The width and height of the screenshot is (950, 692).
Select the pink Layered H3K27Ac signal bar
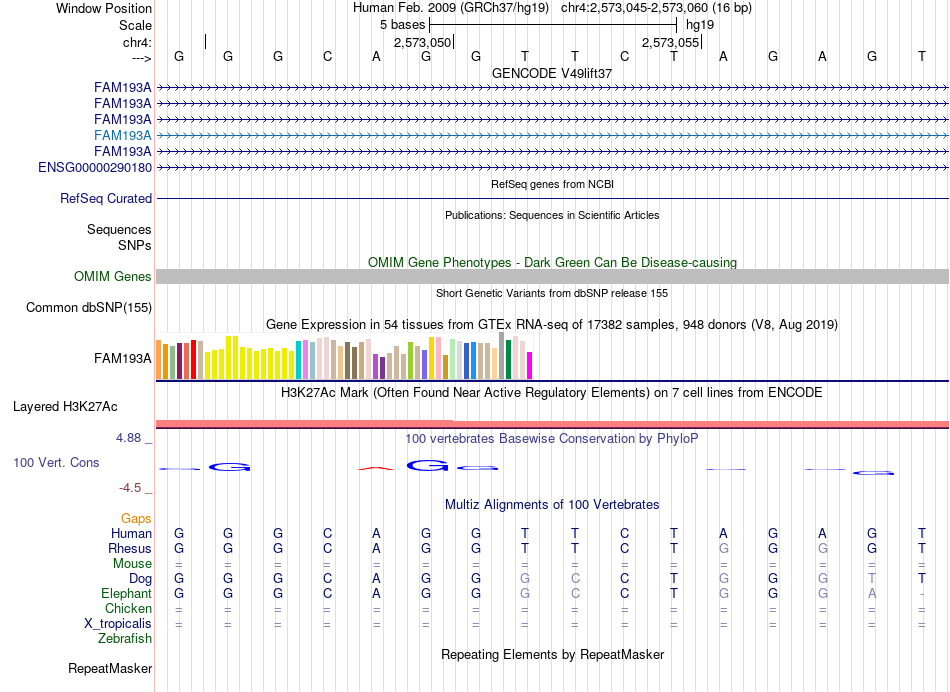[552, 424]
